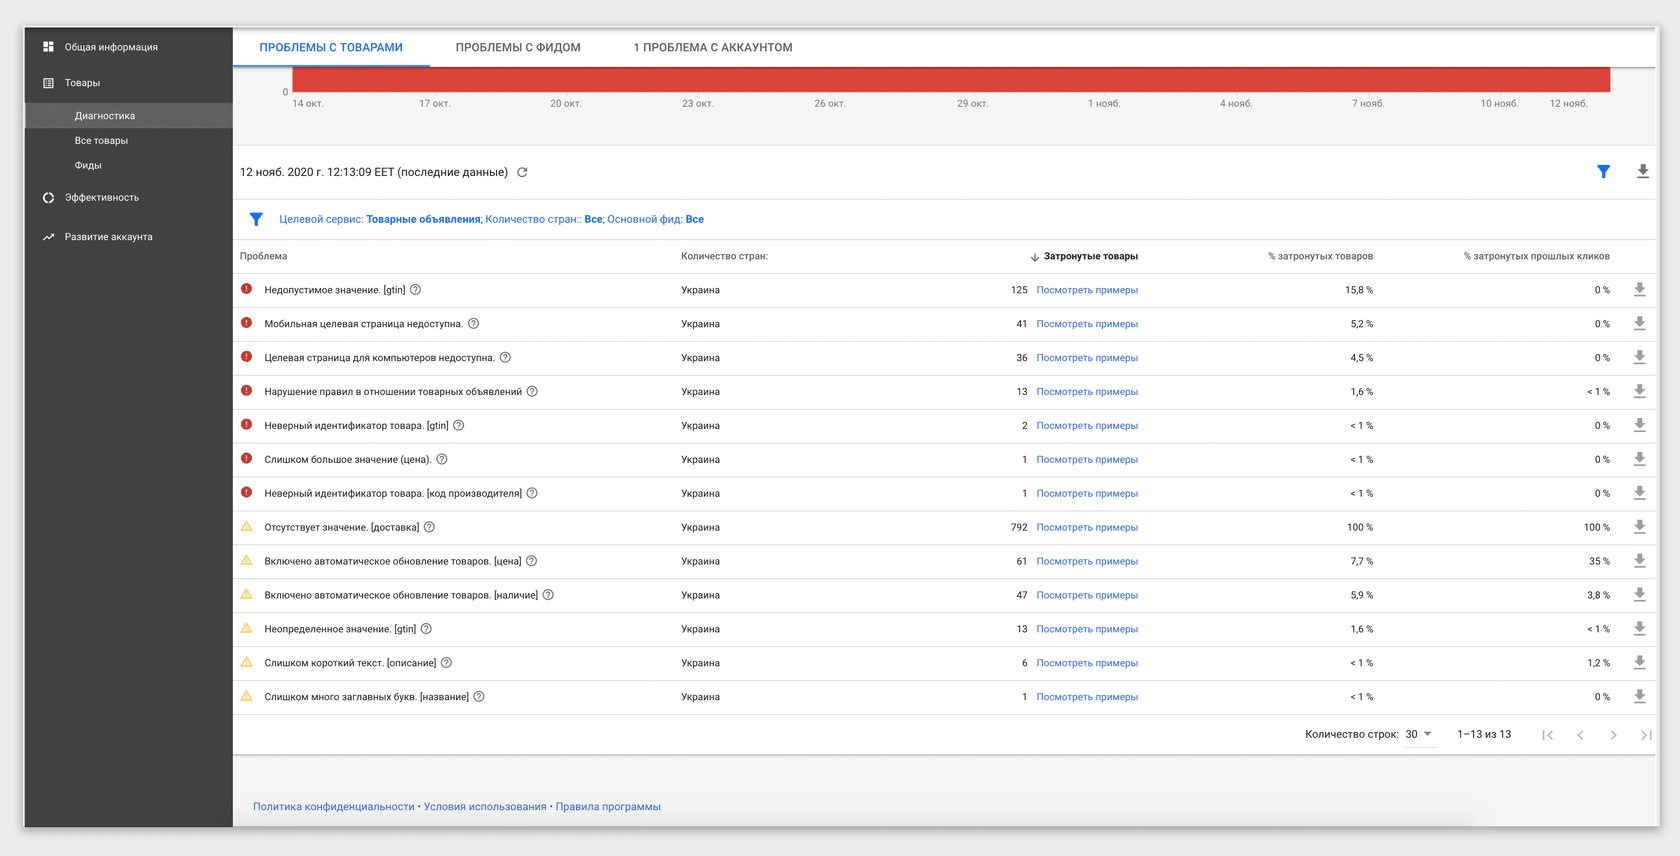The height and width of the screenshot is (856, 1680).
Task: Go to Развитие аккаунта section
Action: 108,237
